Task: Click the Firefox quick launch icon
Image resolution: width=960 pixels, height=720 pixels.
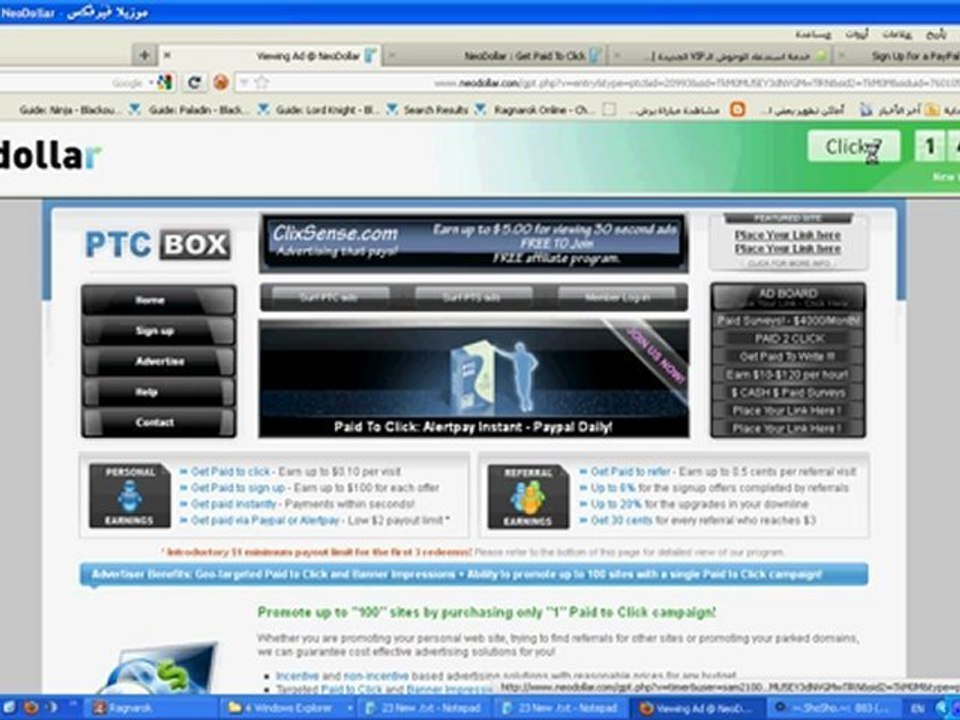Action: coord(32,708)
